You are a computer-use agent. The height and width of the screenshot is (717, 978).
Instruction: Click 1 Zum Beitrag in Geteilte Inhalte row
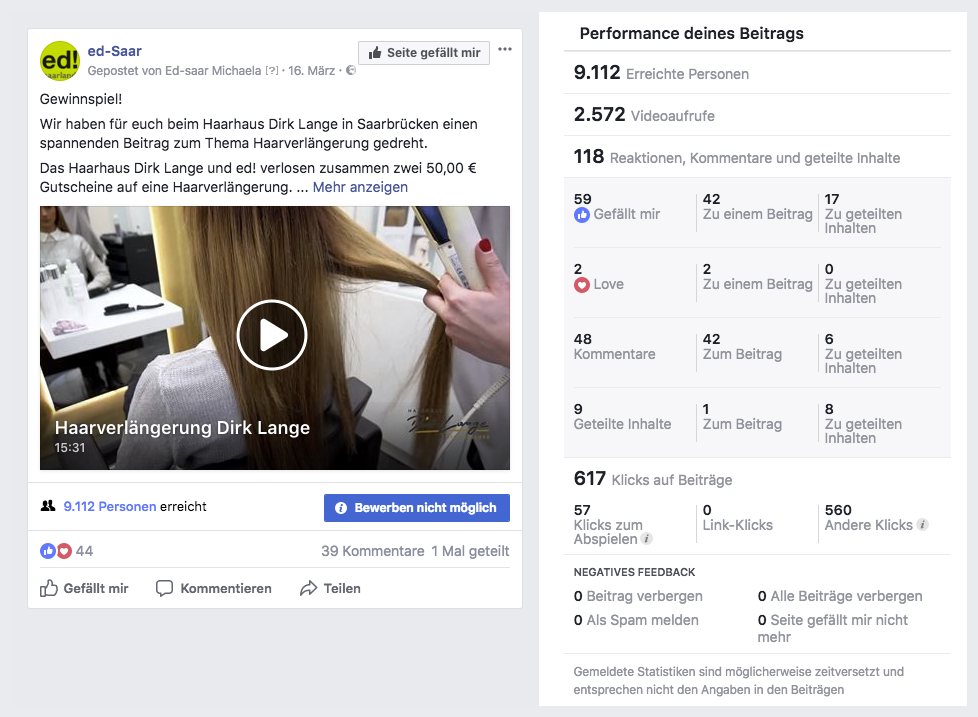(742, 416)
